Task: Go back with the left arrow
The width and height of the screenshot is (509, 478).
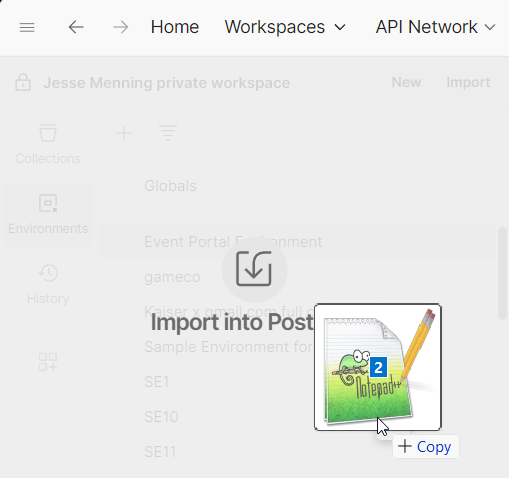Action: click(76, 27)
